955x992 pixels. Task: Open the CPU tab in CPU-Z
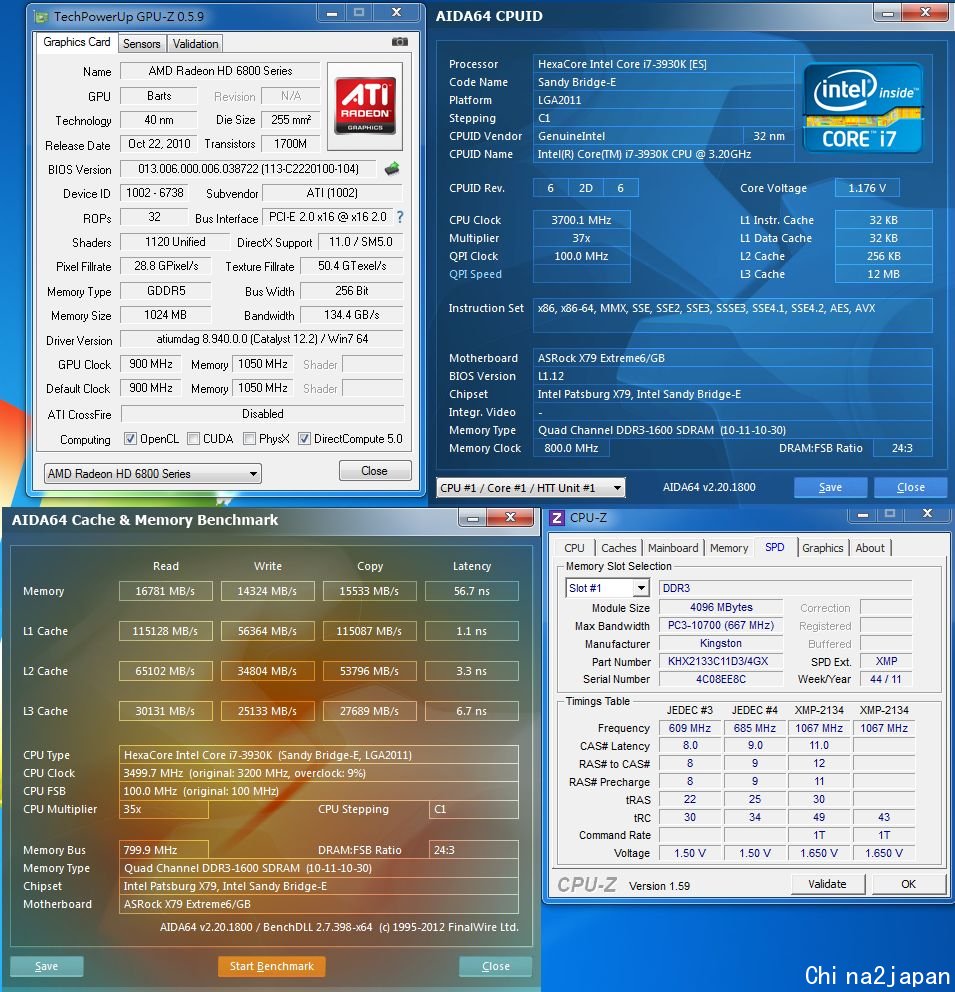[574, 549]
